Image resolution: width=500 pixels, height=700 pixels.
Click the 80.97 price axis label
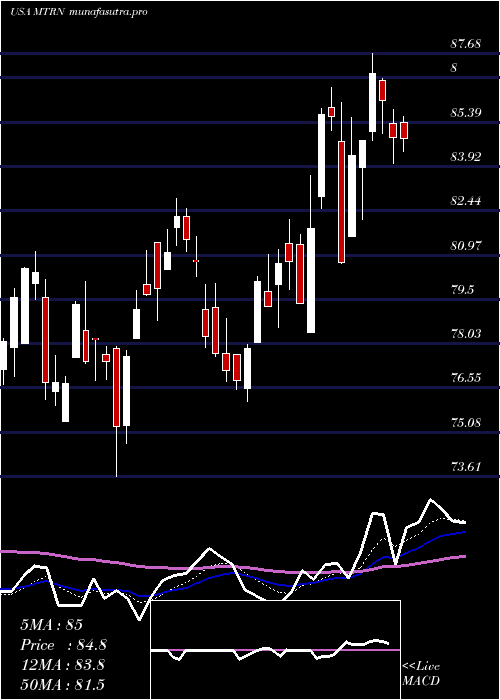pyautogui.click(x=466, y=245)
